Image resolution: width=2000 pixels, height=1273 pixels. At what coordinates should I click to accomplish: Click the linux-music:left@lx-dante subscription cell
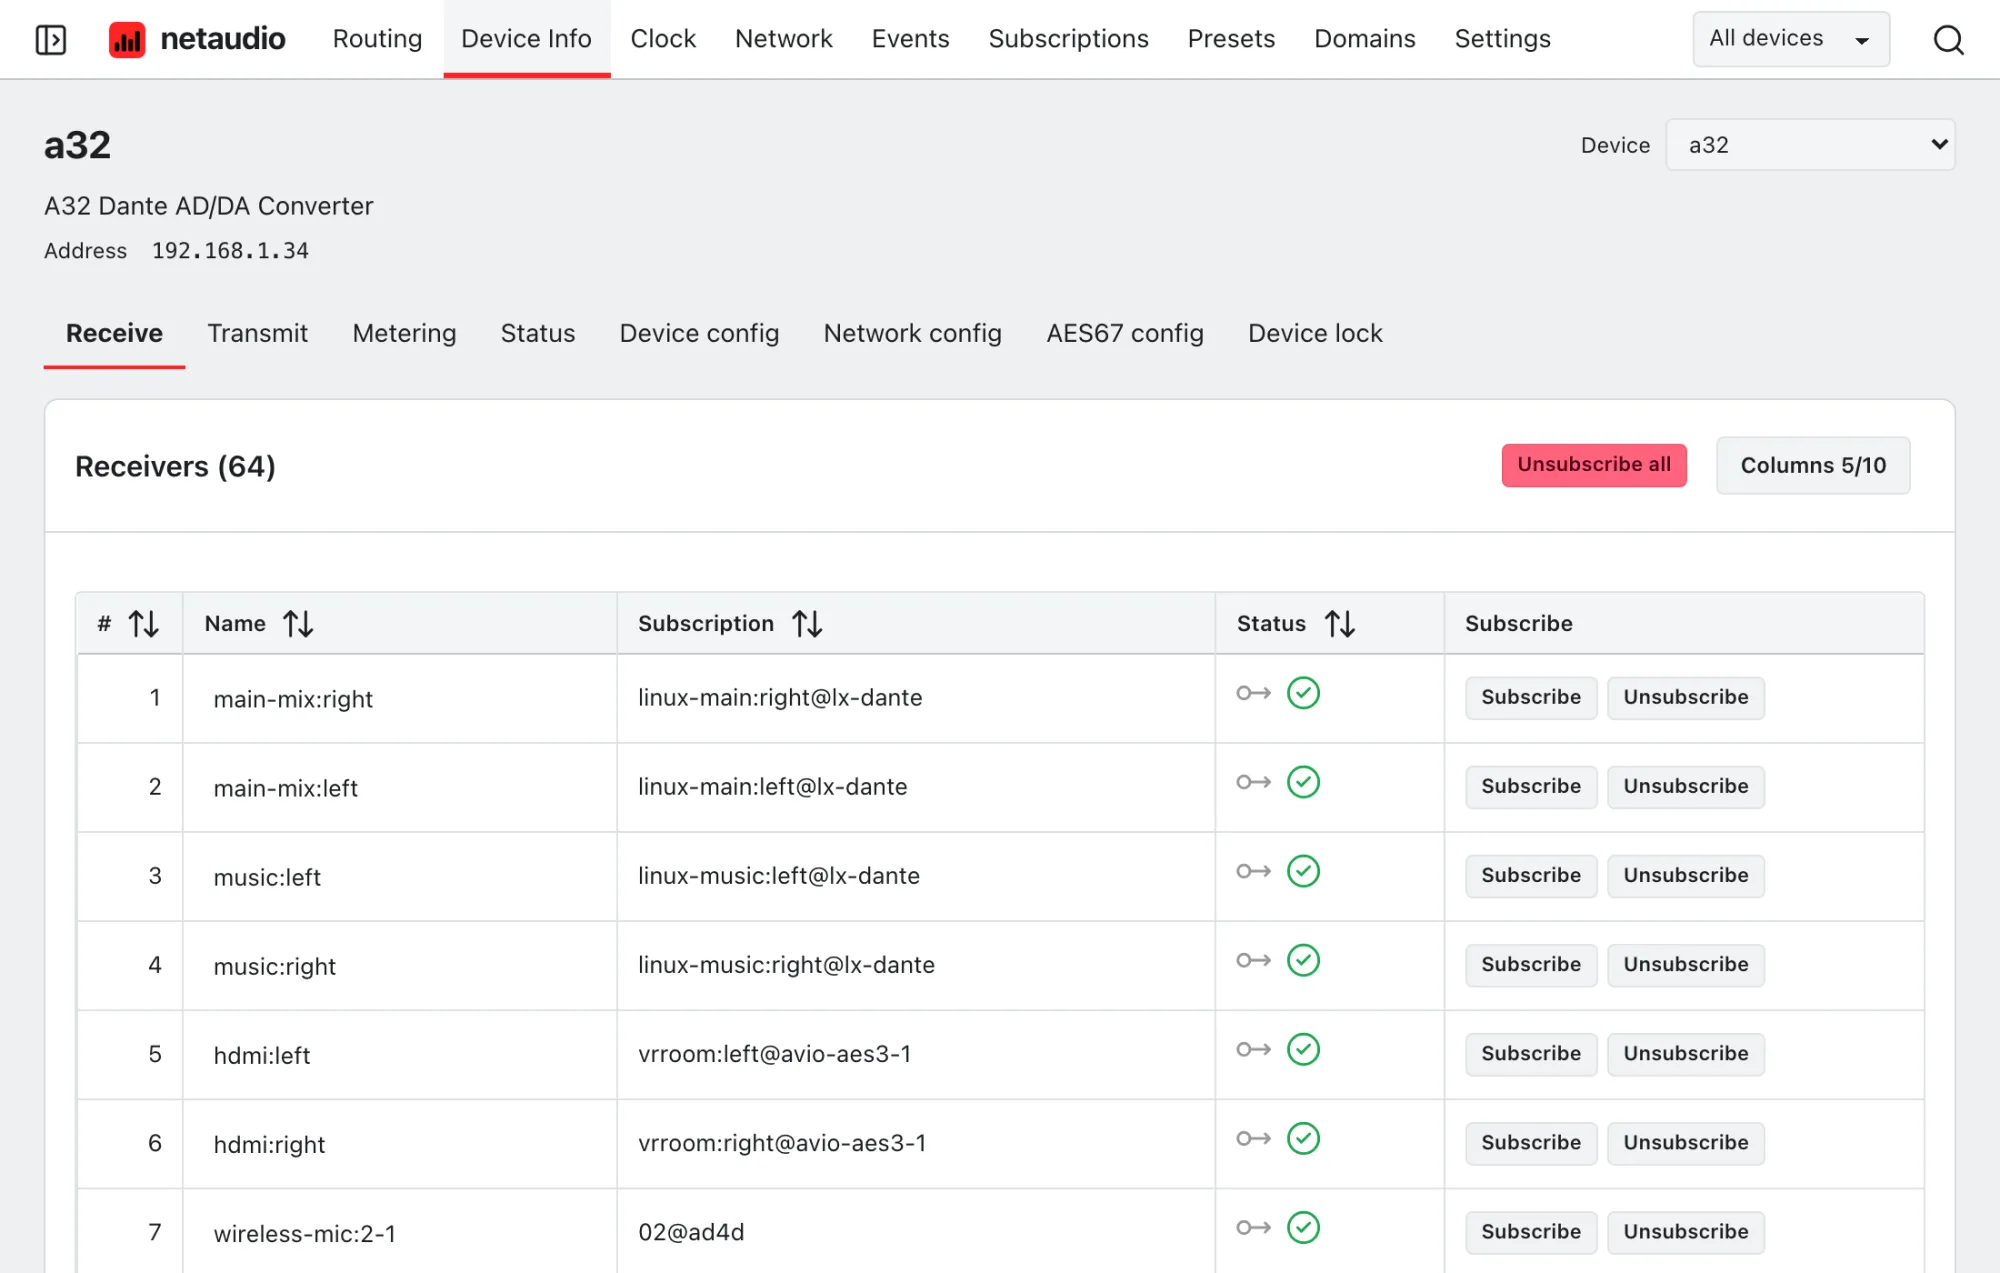(916, 876)
